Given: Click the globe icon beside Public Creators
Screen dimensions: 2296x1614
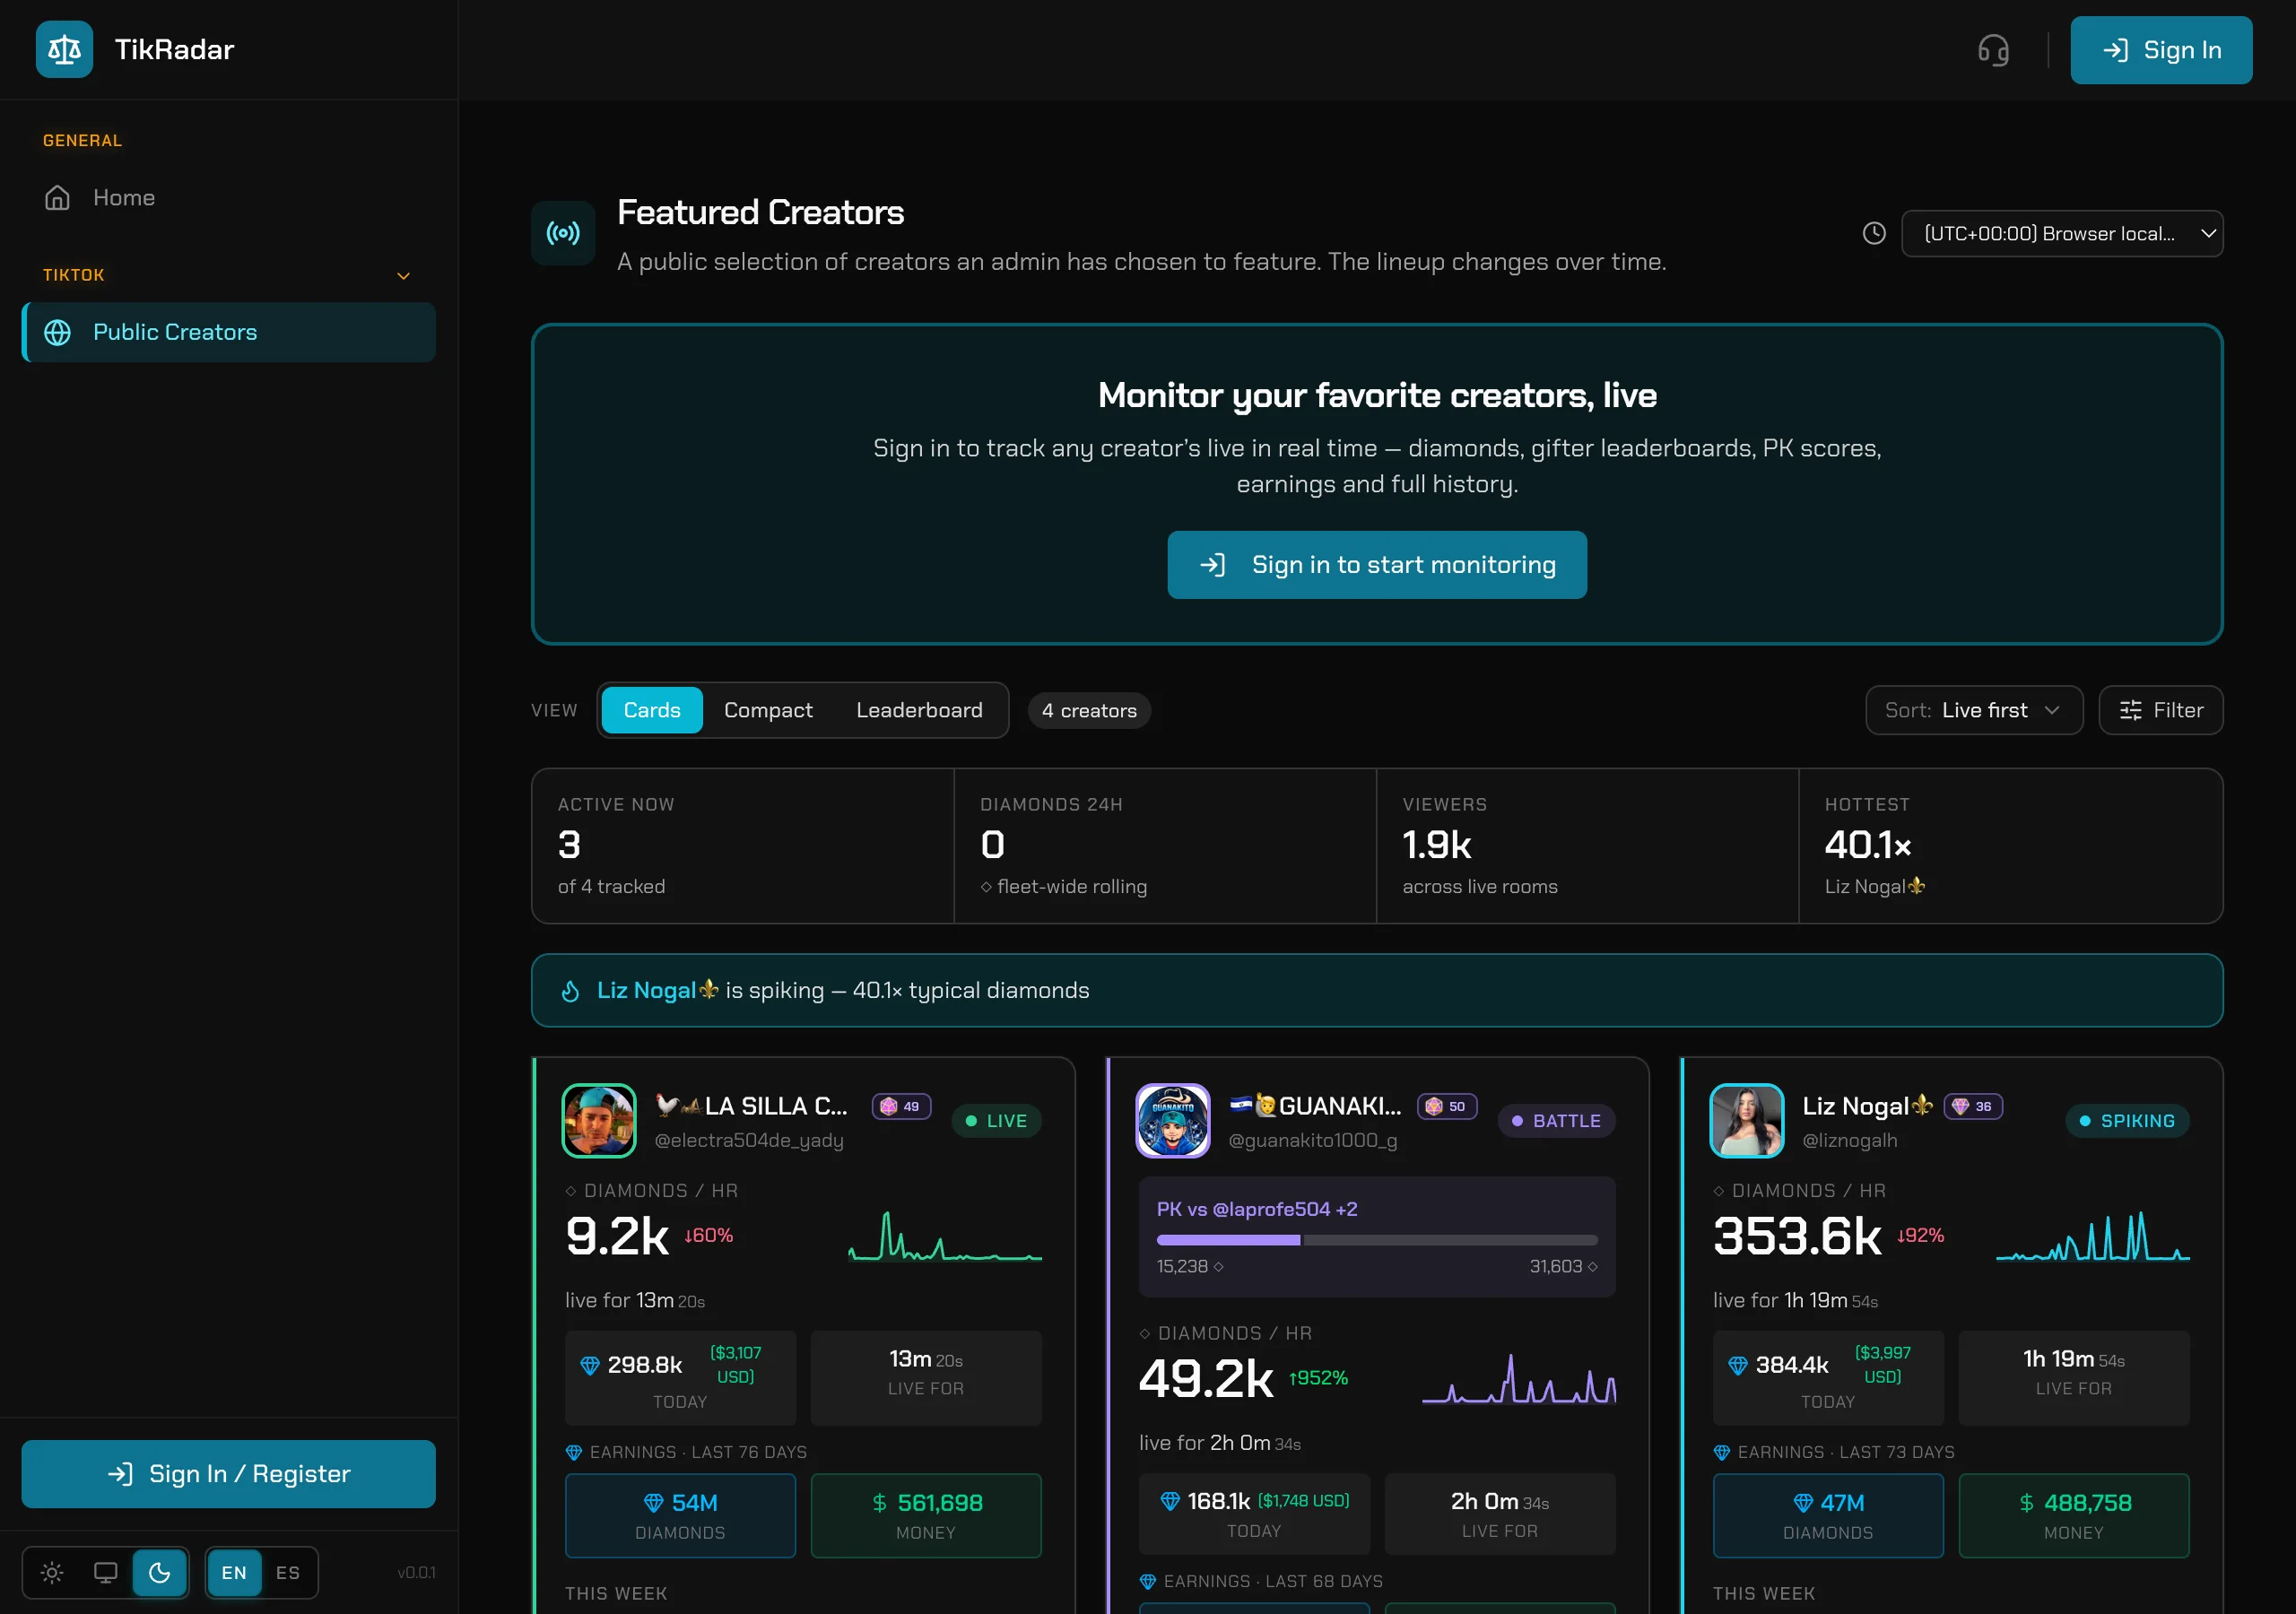Looking at the screenshot, I should (57, 332).
